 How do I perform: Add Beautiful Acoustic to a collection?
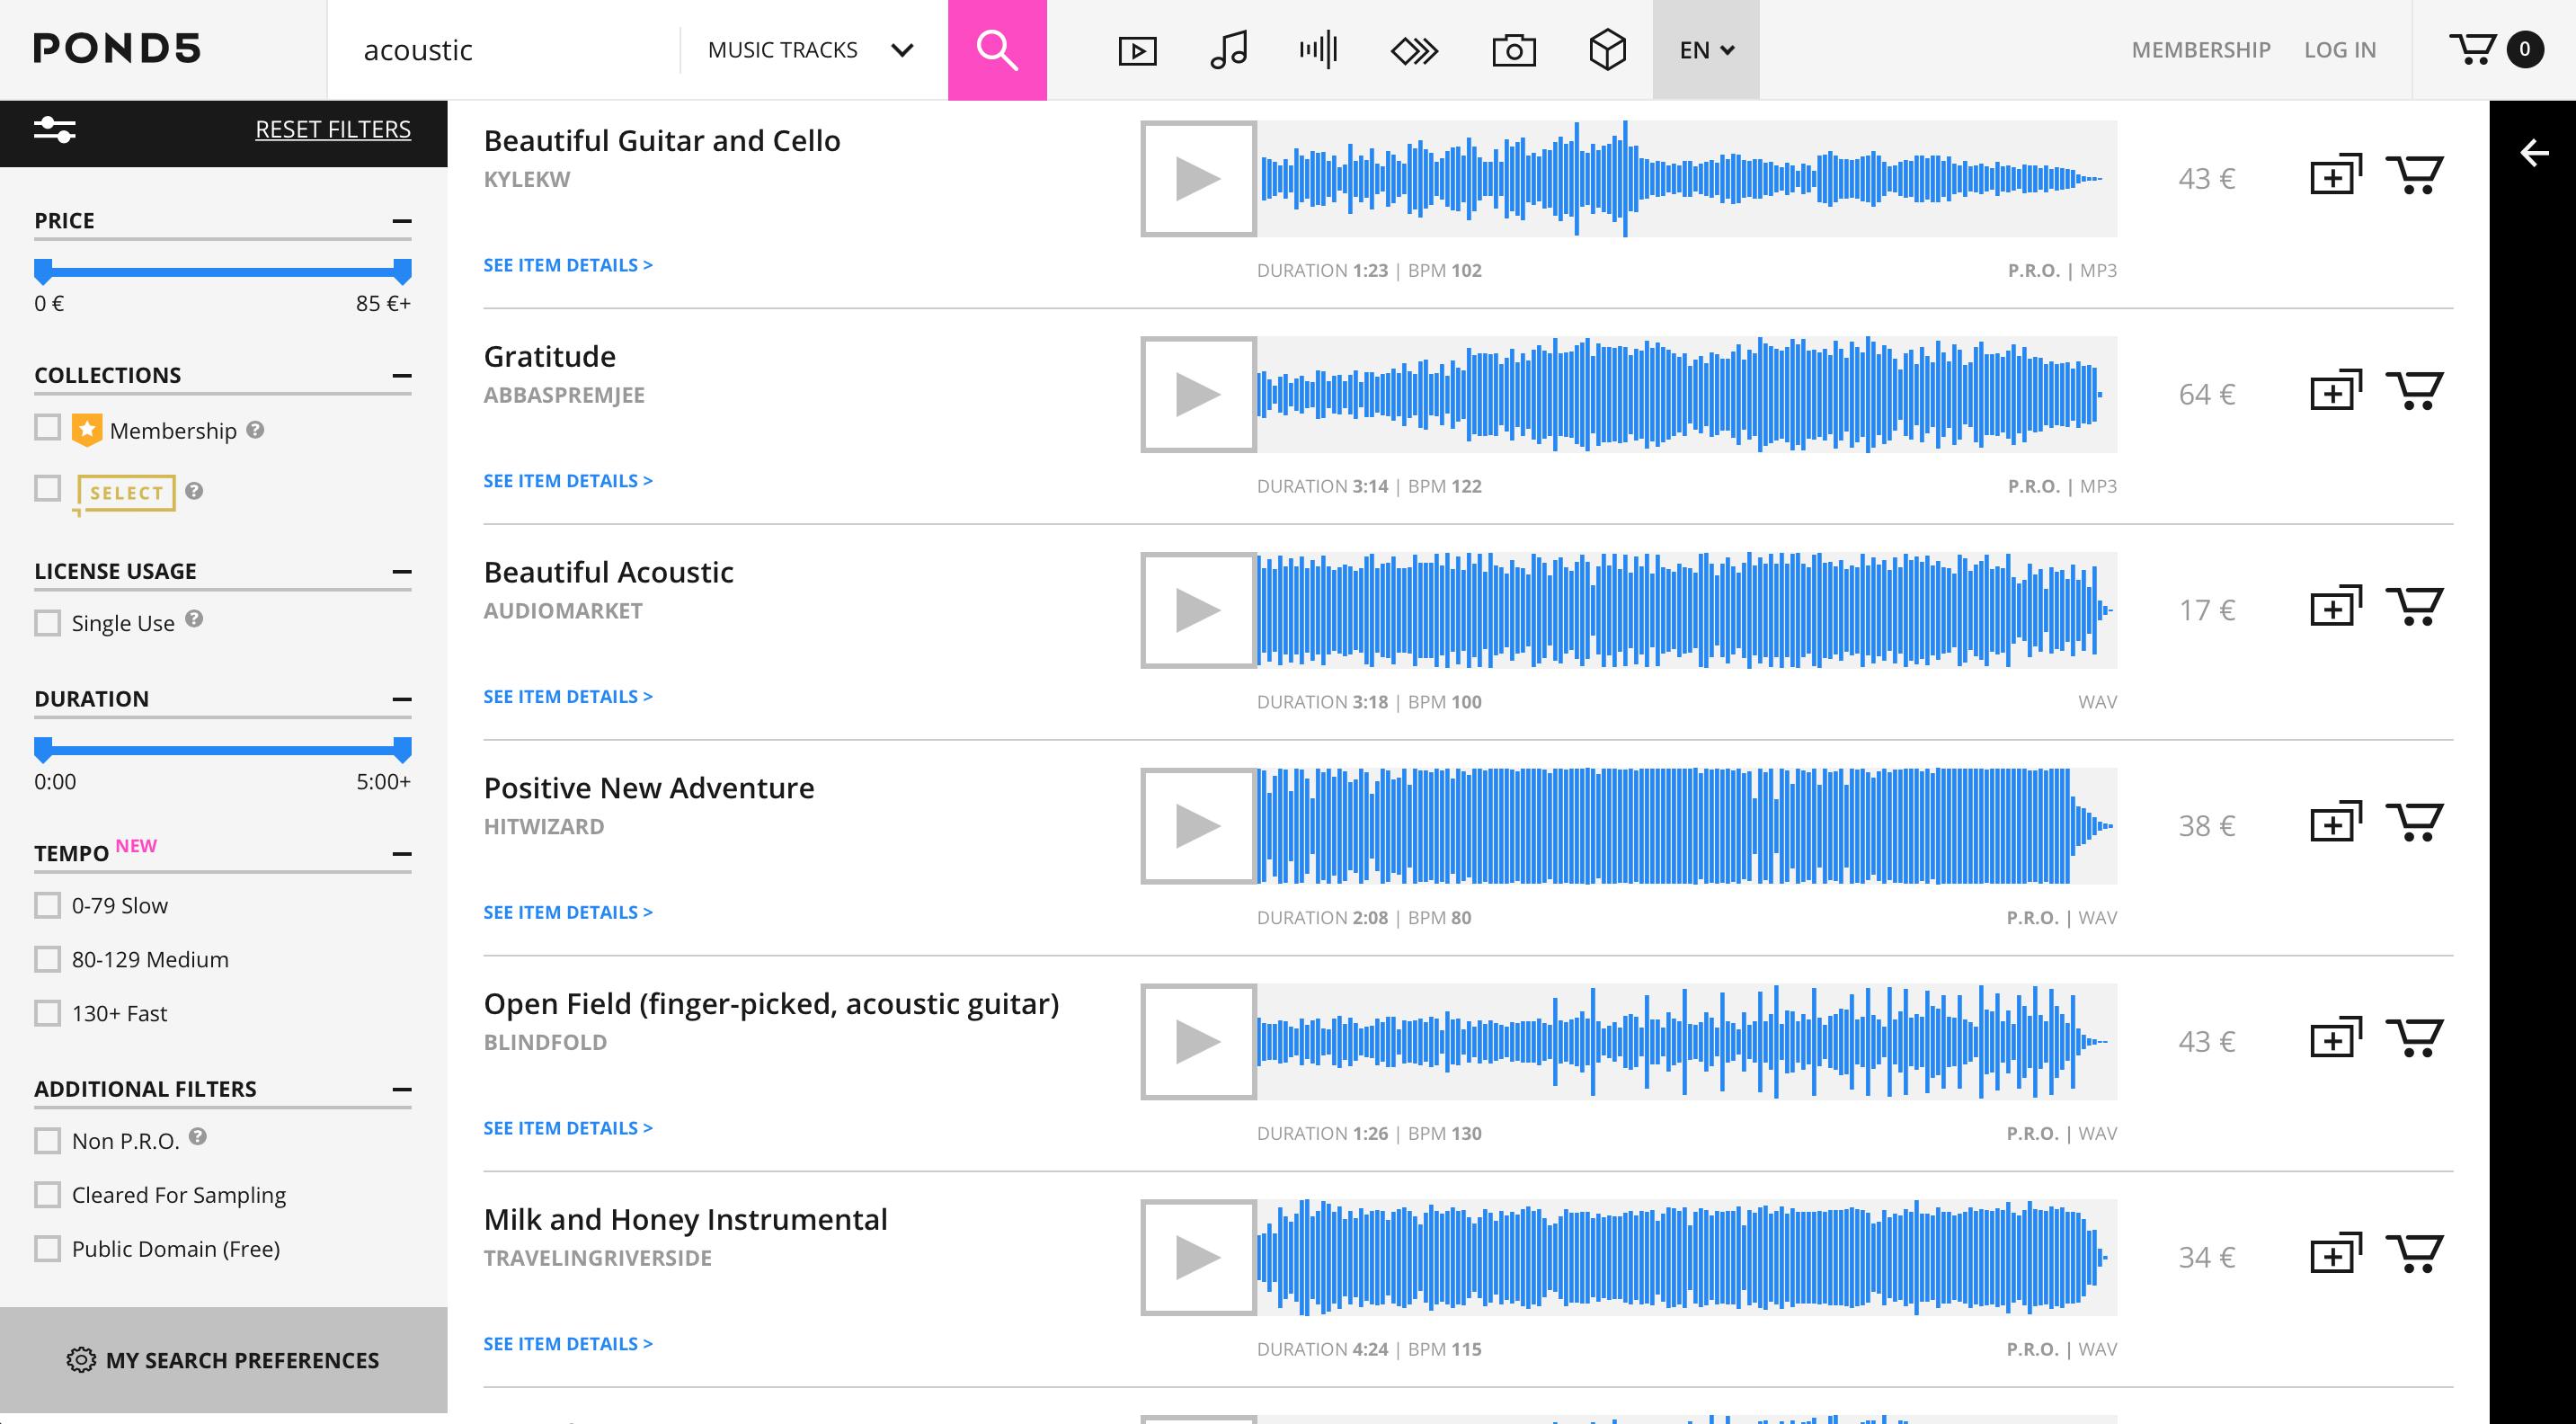coord(2335,606)
